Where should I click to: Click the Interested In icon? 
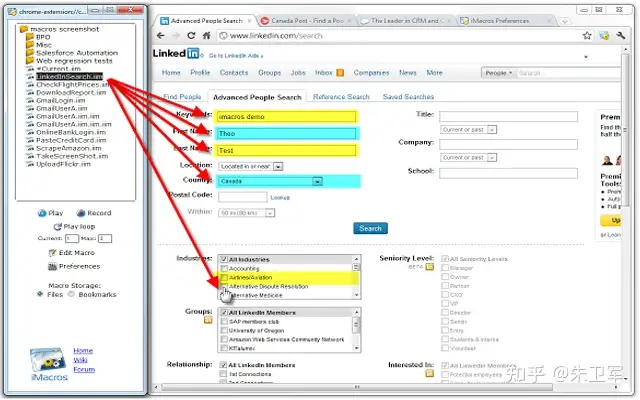(x=429, y=373)
